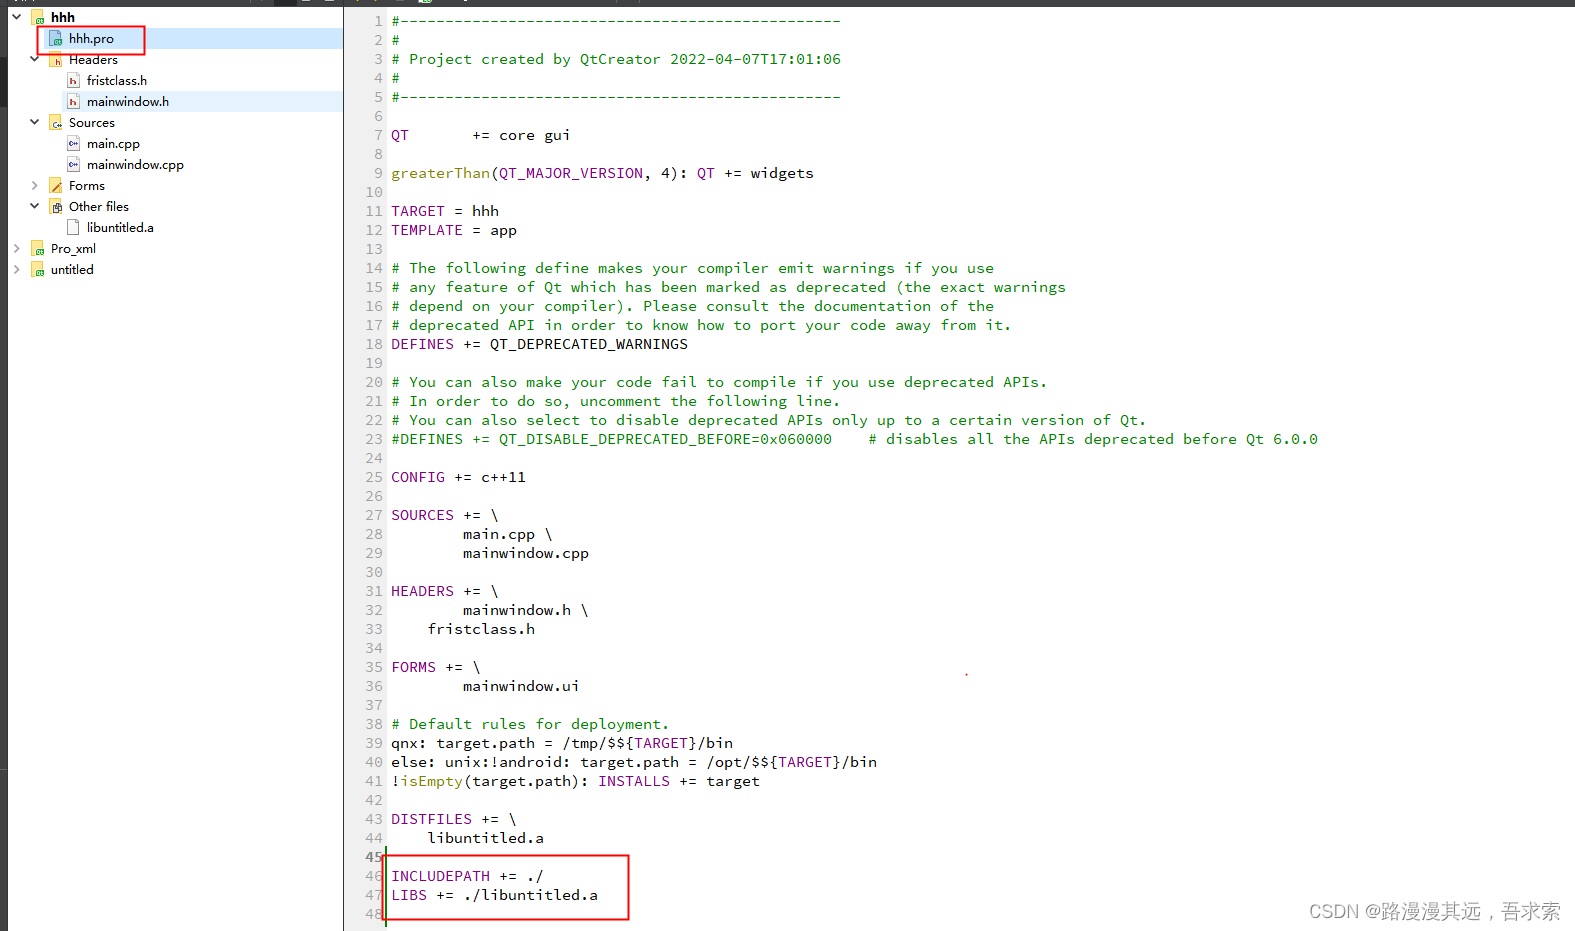The image size is (1575, 931).
Task: Place cursor on 'TARGET = hhh' line
Action: [x=445, y=211]
